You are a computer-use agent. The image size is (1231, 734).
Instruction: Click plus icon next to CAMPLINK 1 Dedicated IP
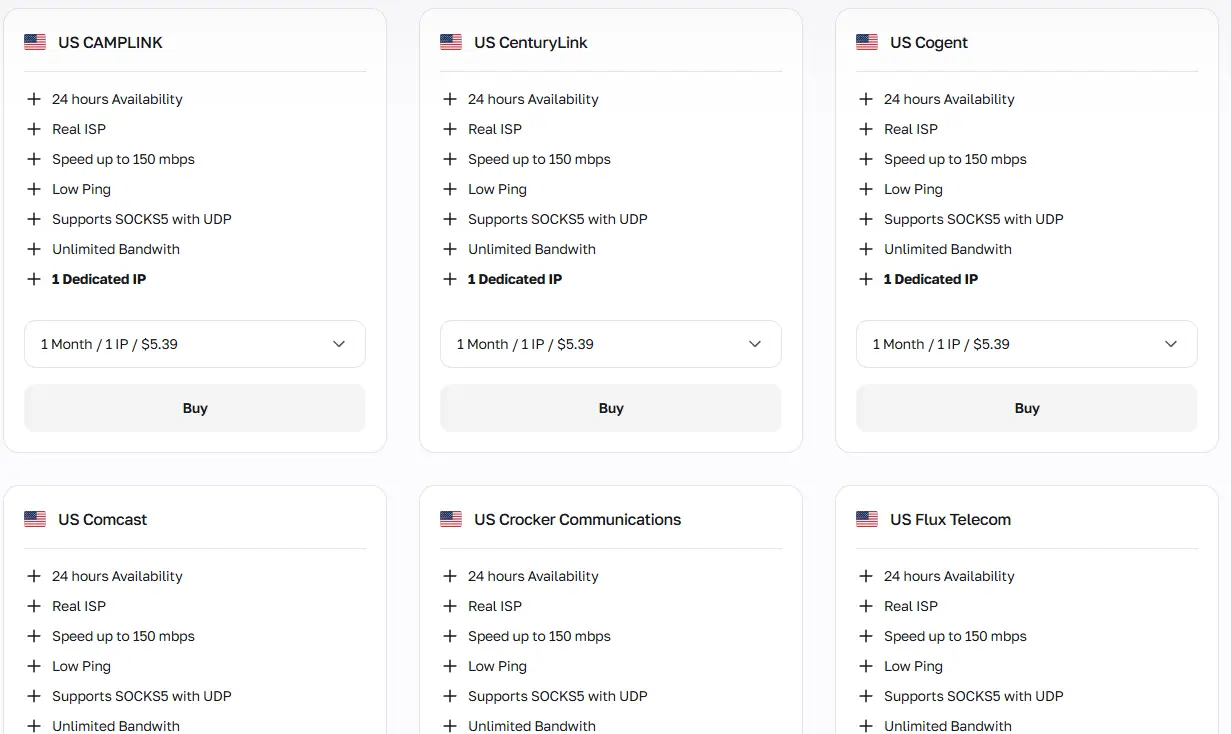[x=34, y=279]
